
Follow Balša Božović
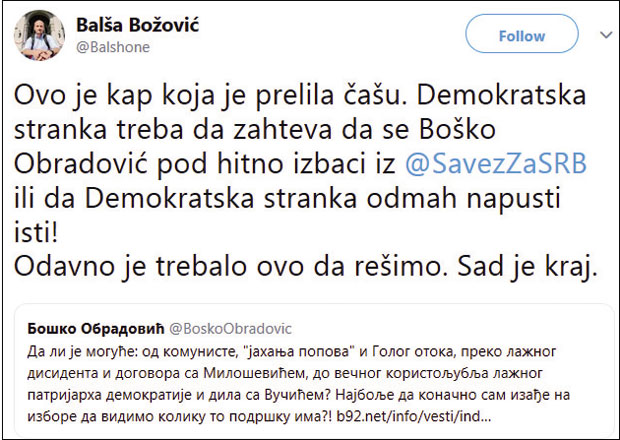point(521,36)
